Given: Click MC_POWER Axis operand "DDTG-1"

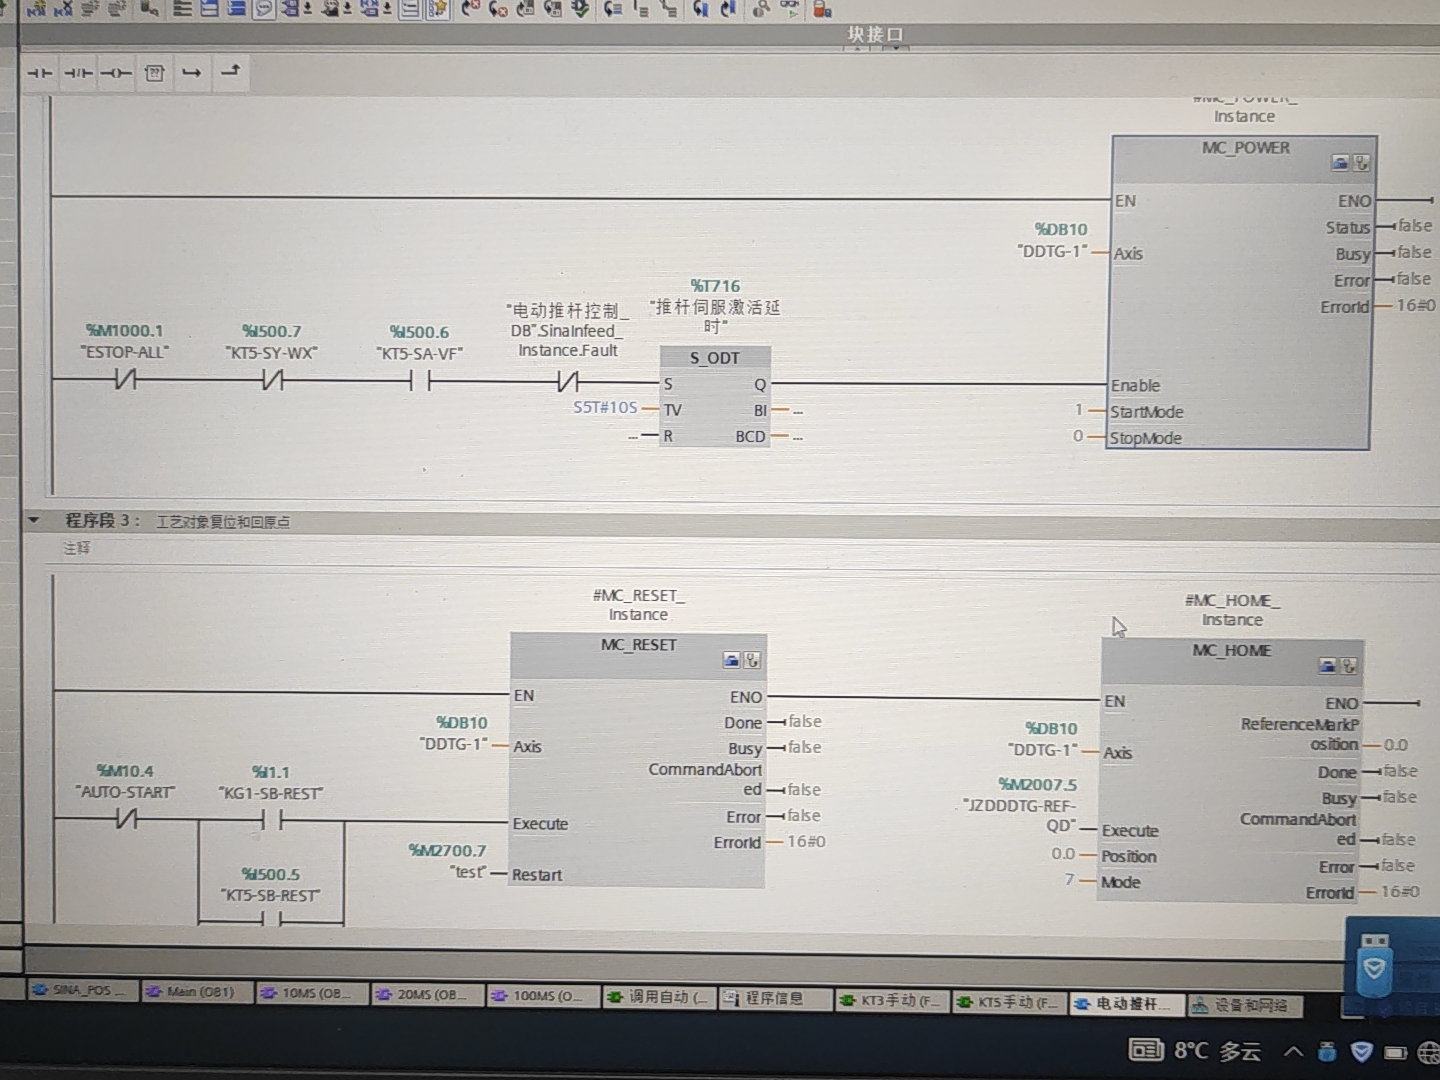Looking at the screenshot, I should (x=1052, y=251).
